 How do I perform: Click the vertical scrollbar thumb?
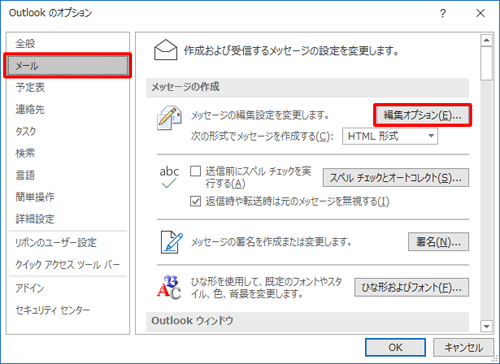(487, 63)
